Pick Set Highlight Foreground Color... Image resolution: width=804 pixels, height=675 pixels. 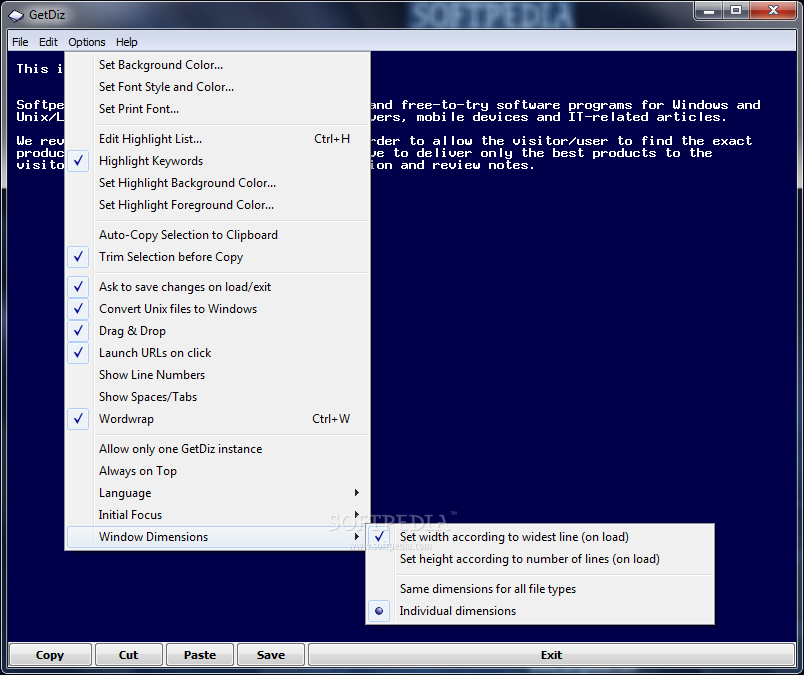(218, 205)
